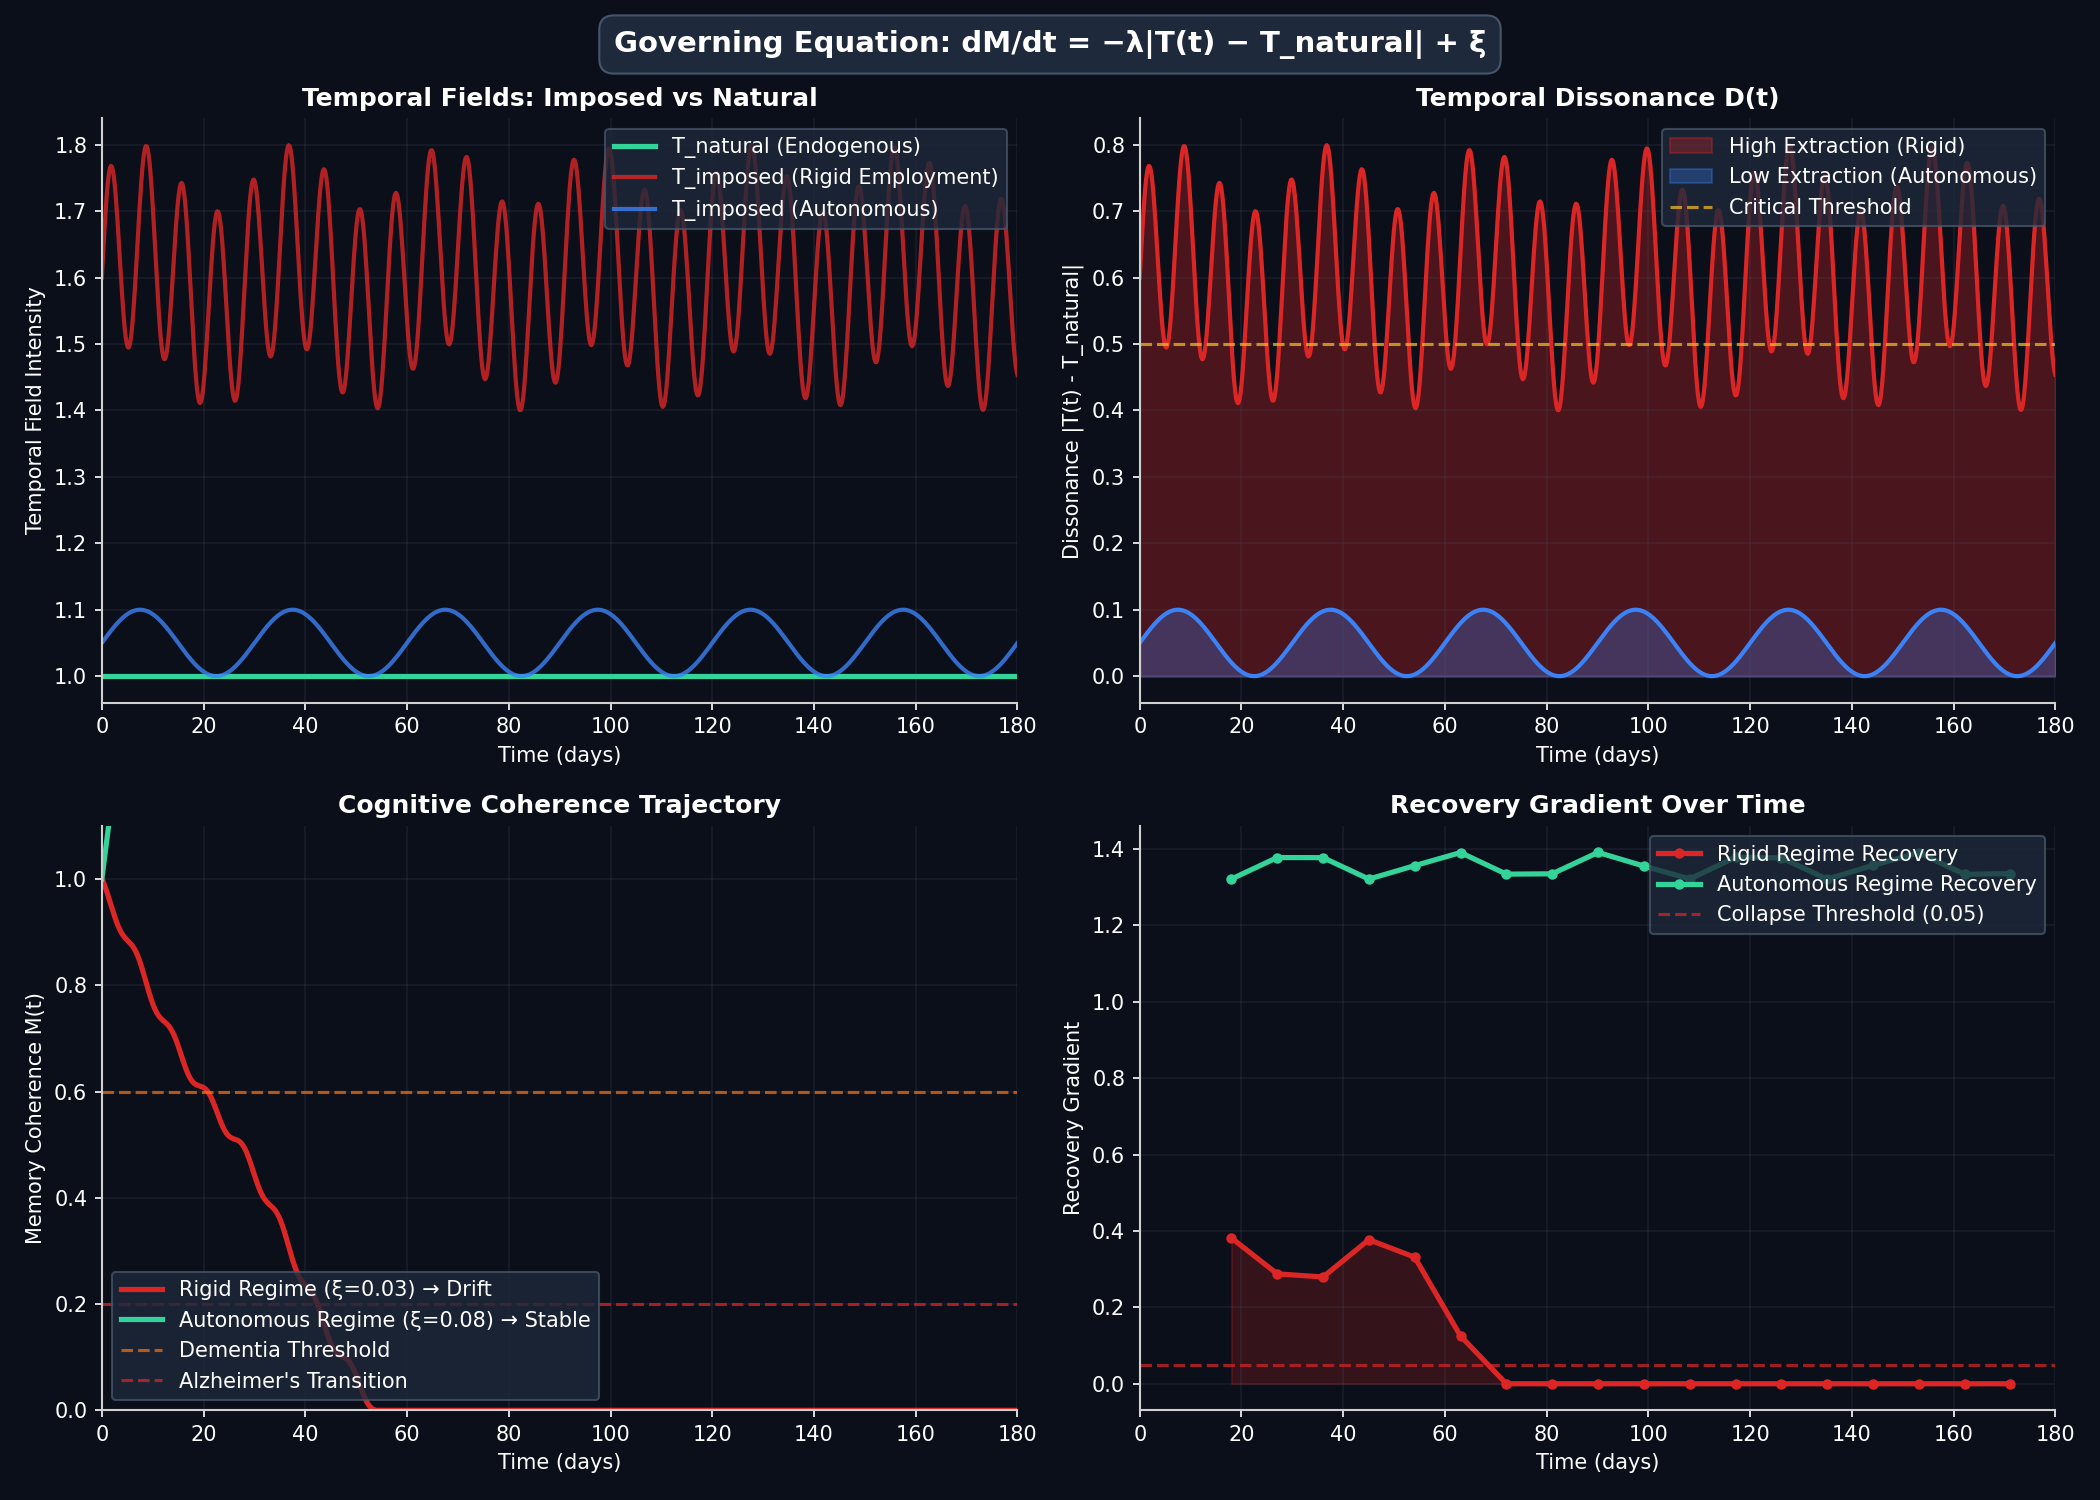Click Rigid Regime Drift legend entry

[x=334, y=1289]
